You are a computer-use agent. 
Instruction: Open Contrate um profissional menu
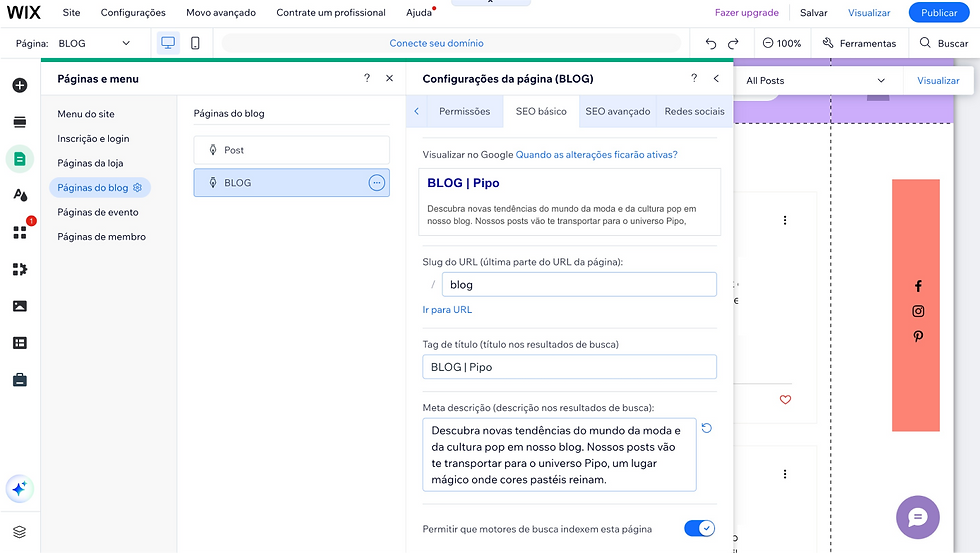pyautogui.click(x=331, y=12)
